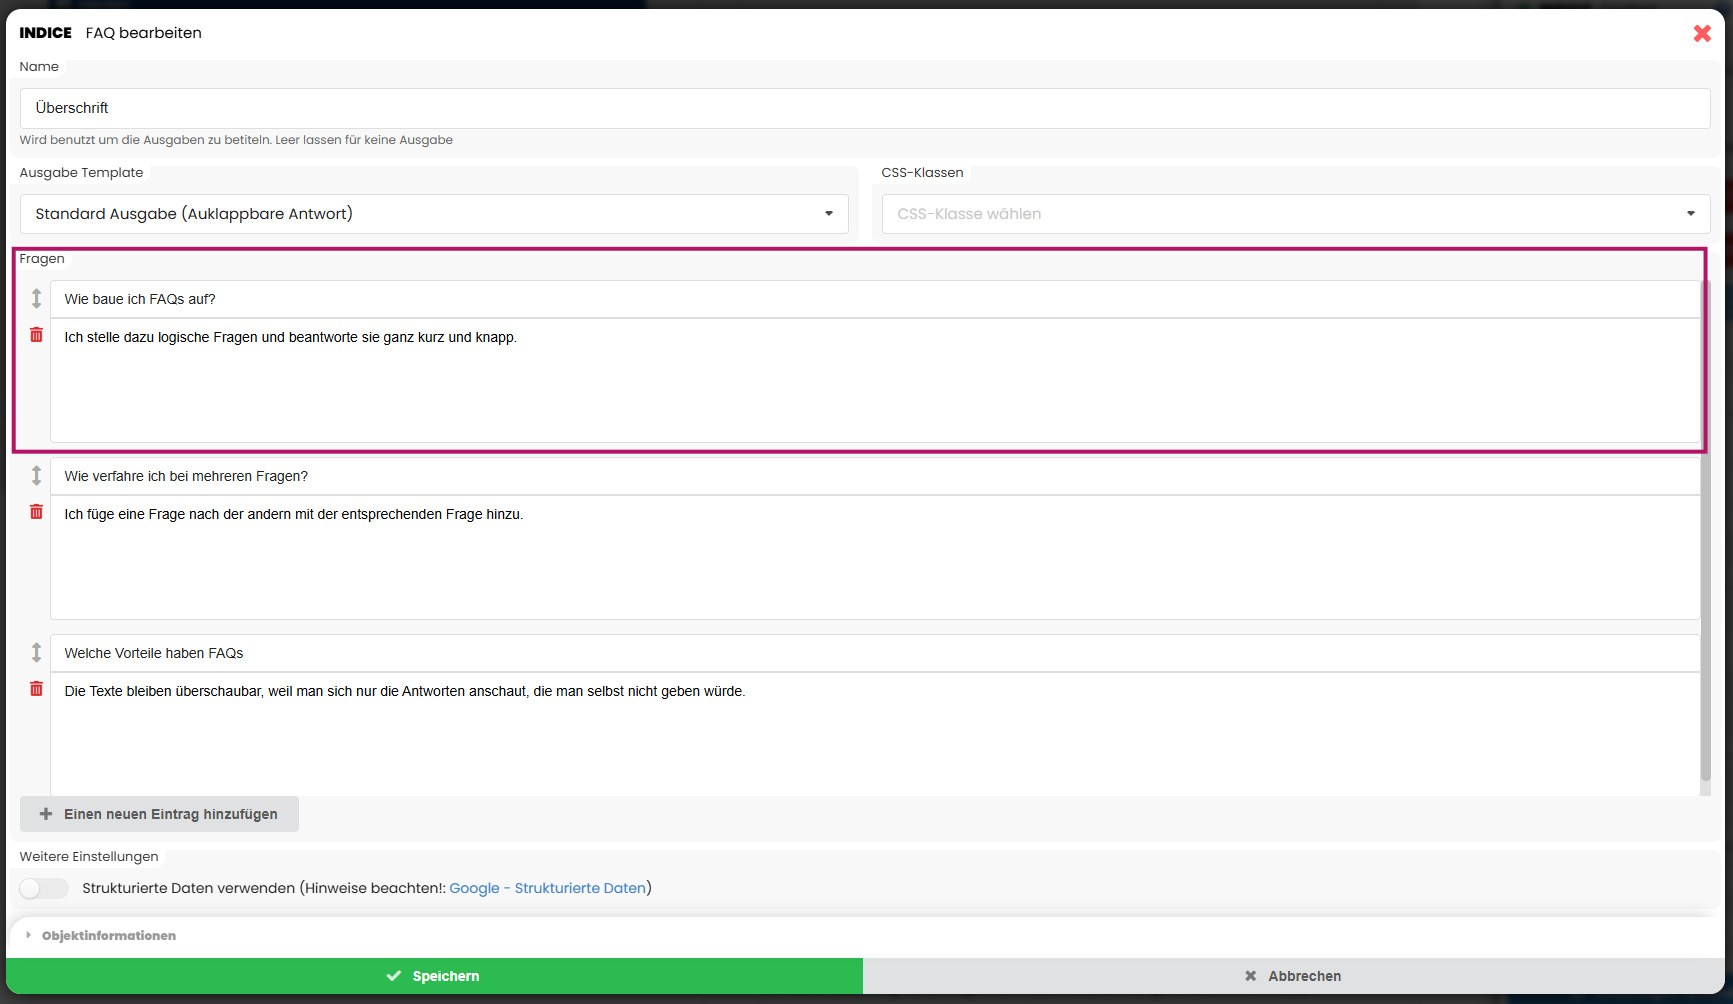The image size is (1733, 1004).
Task: Click the drag handle of 'Welche Vorteile haben FAQs'
Action: click(x=36, y=652)
